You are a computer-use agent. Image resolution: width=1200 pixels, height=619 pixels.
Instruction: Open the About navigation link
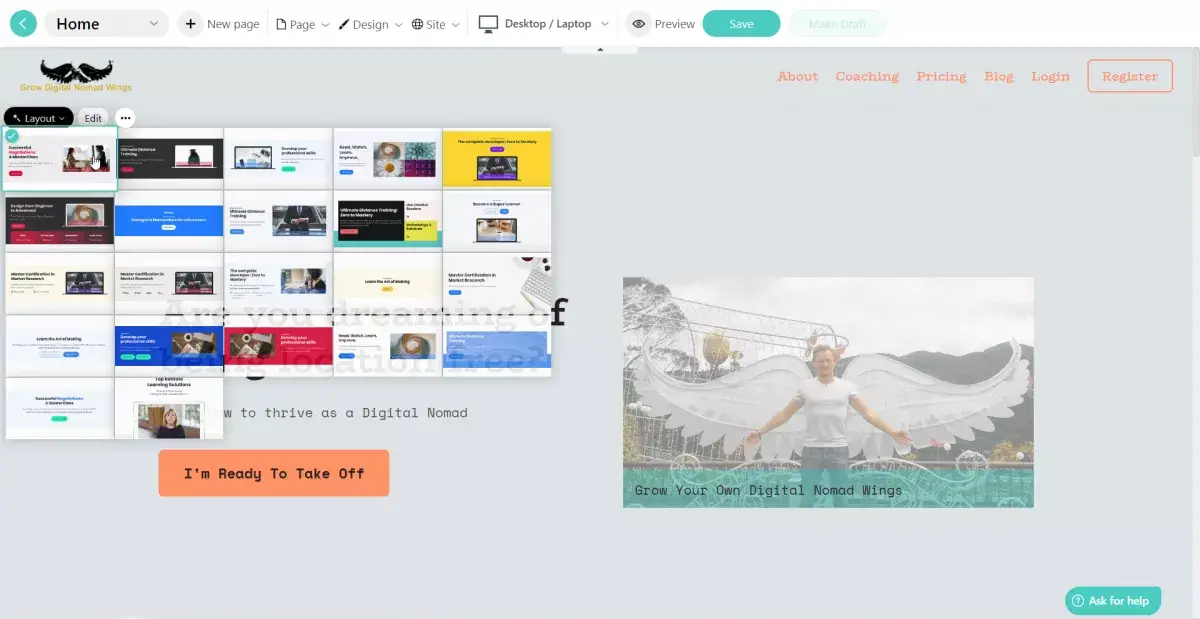pos(798,76)
